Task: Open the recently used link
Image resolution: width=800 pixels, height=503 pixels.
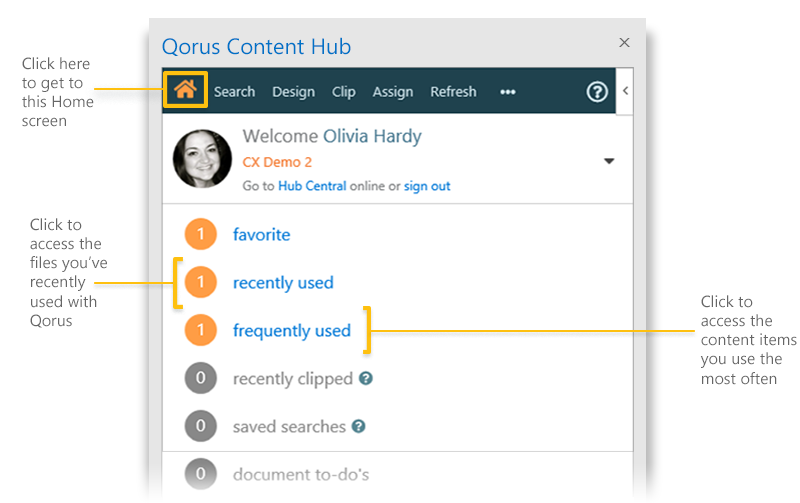Action: click(283, 283)
